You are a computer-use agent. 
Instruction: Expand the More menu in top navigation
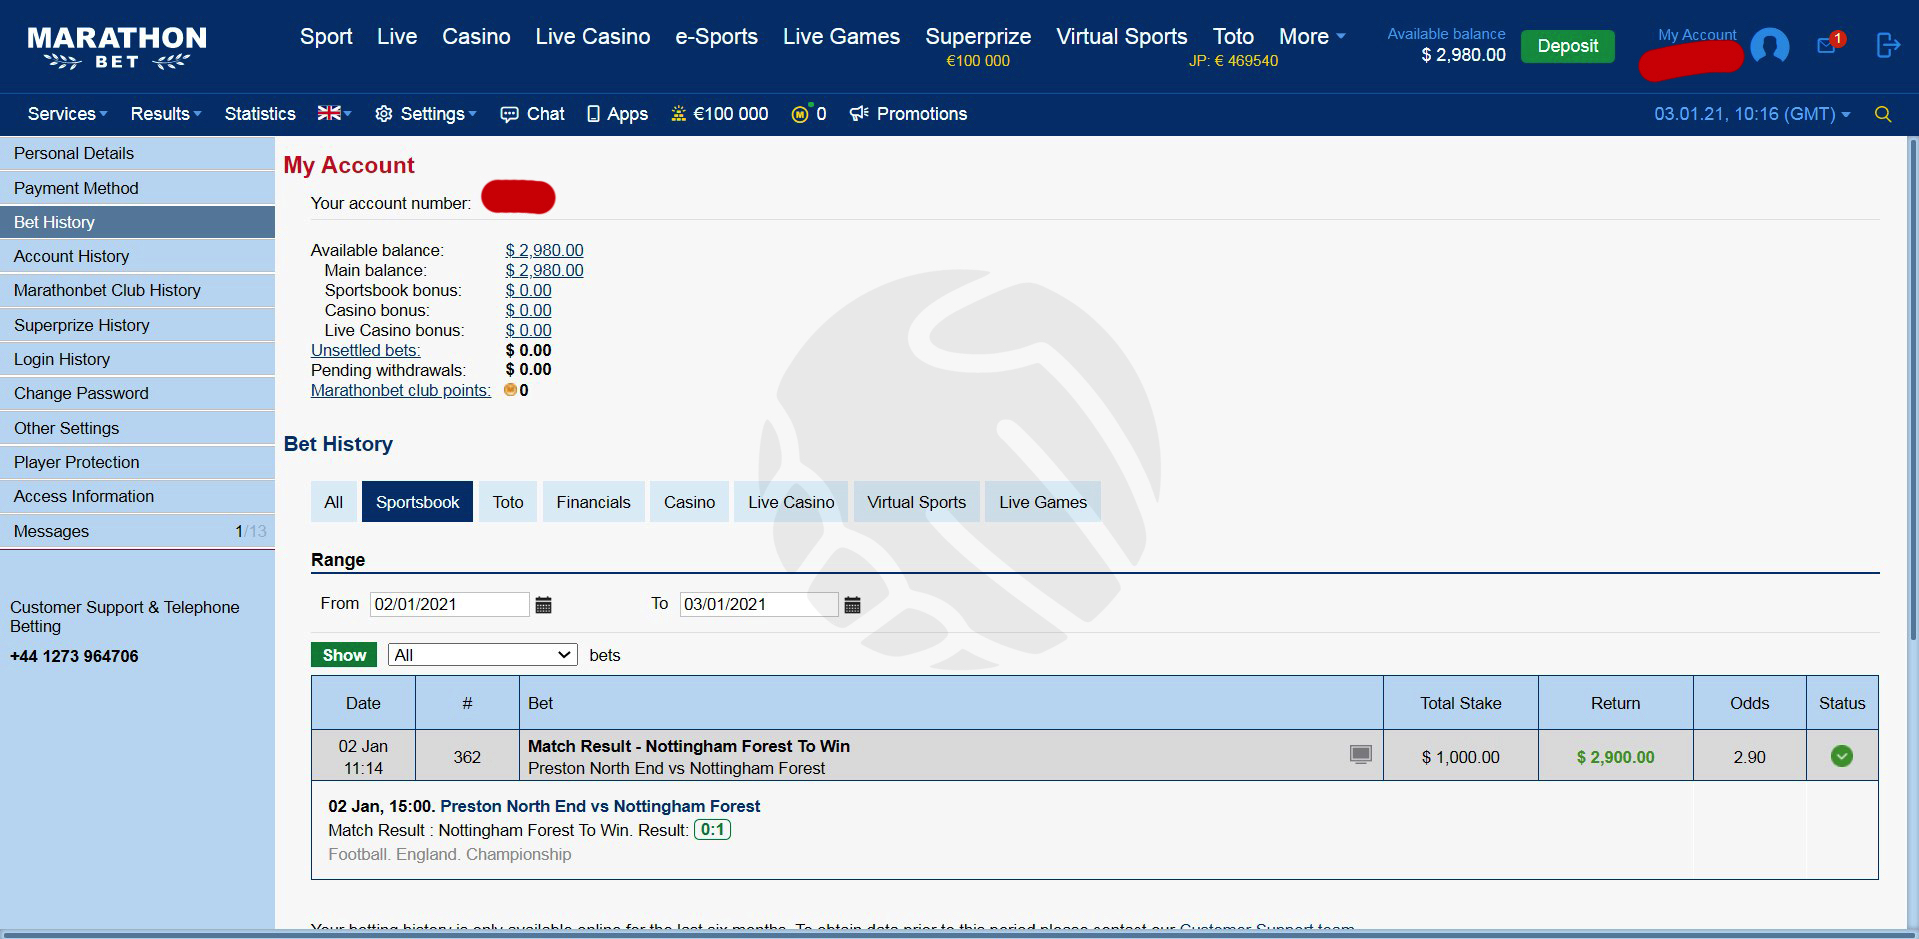1312,37
